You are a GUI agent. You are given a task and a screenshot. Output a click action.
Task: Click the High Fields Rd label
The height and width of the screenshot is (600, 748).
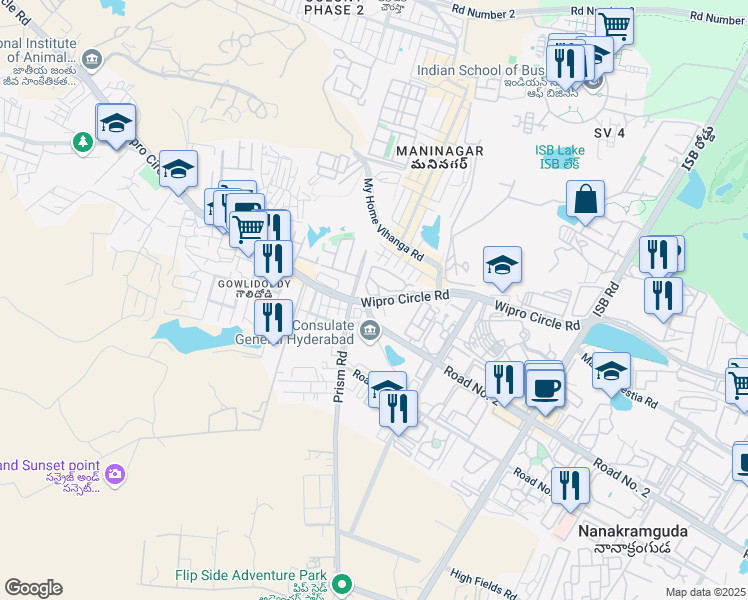click(483, 583)
